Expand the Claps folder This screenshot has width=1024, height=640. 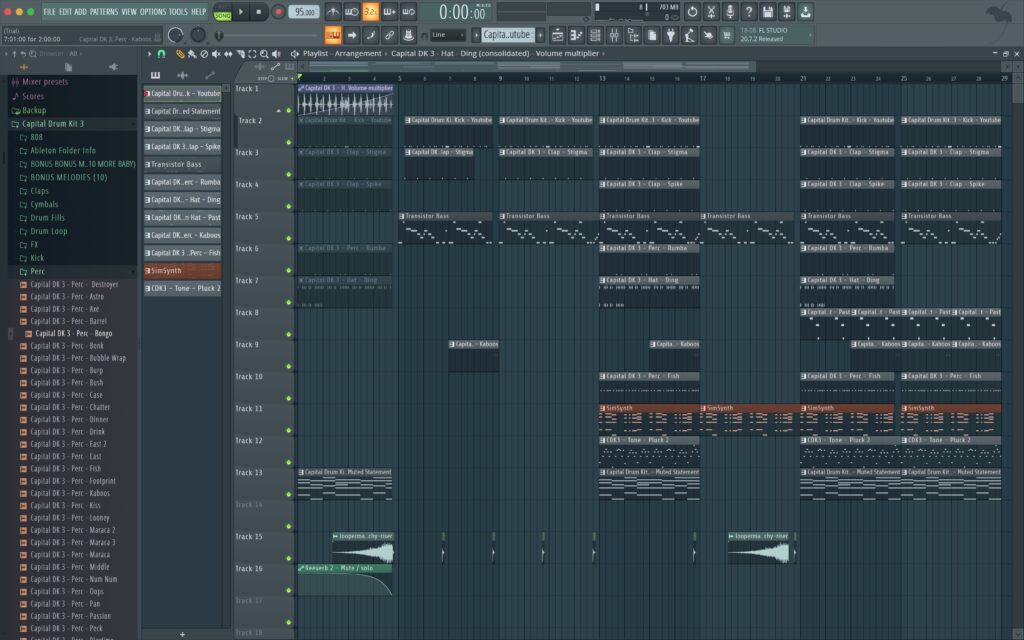[x=39, y=191]
